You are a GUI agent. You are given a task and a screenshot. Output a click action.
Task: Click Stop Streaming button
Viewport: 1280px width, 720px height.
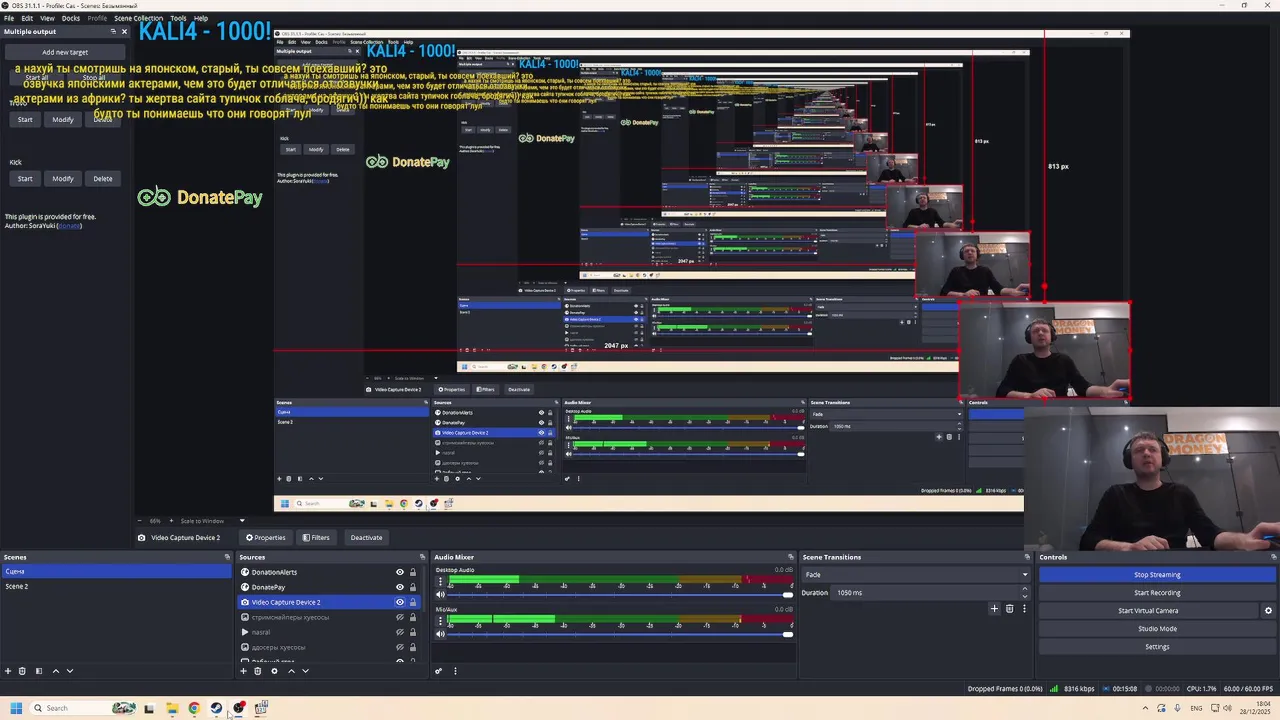point(1157,575)
